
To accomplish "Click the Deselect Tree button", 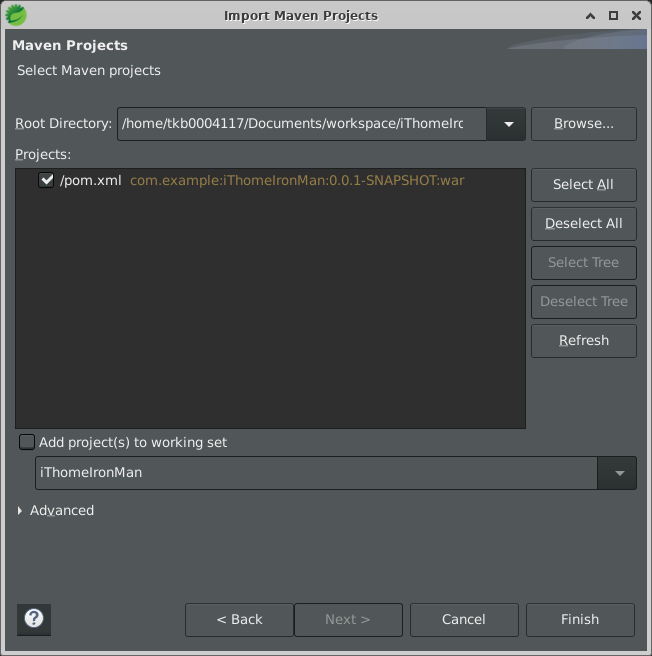I will tap(584, 302).
